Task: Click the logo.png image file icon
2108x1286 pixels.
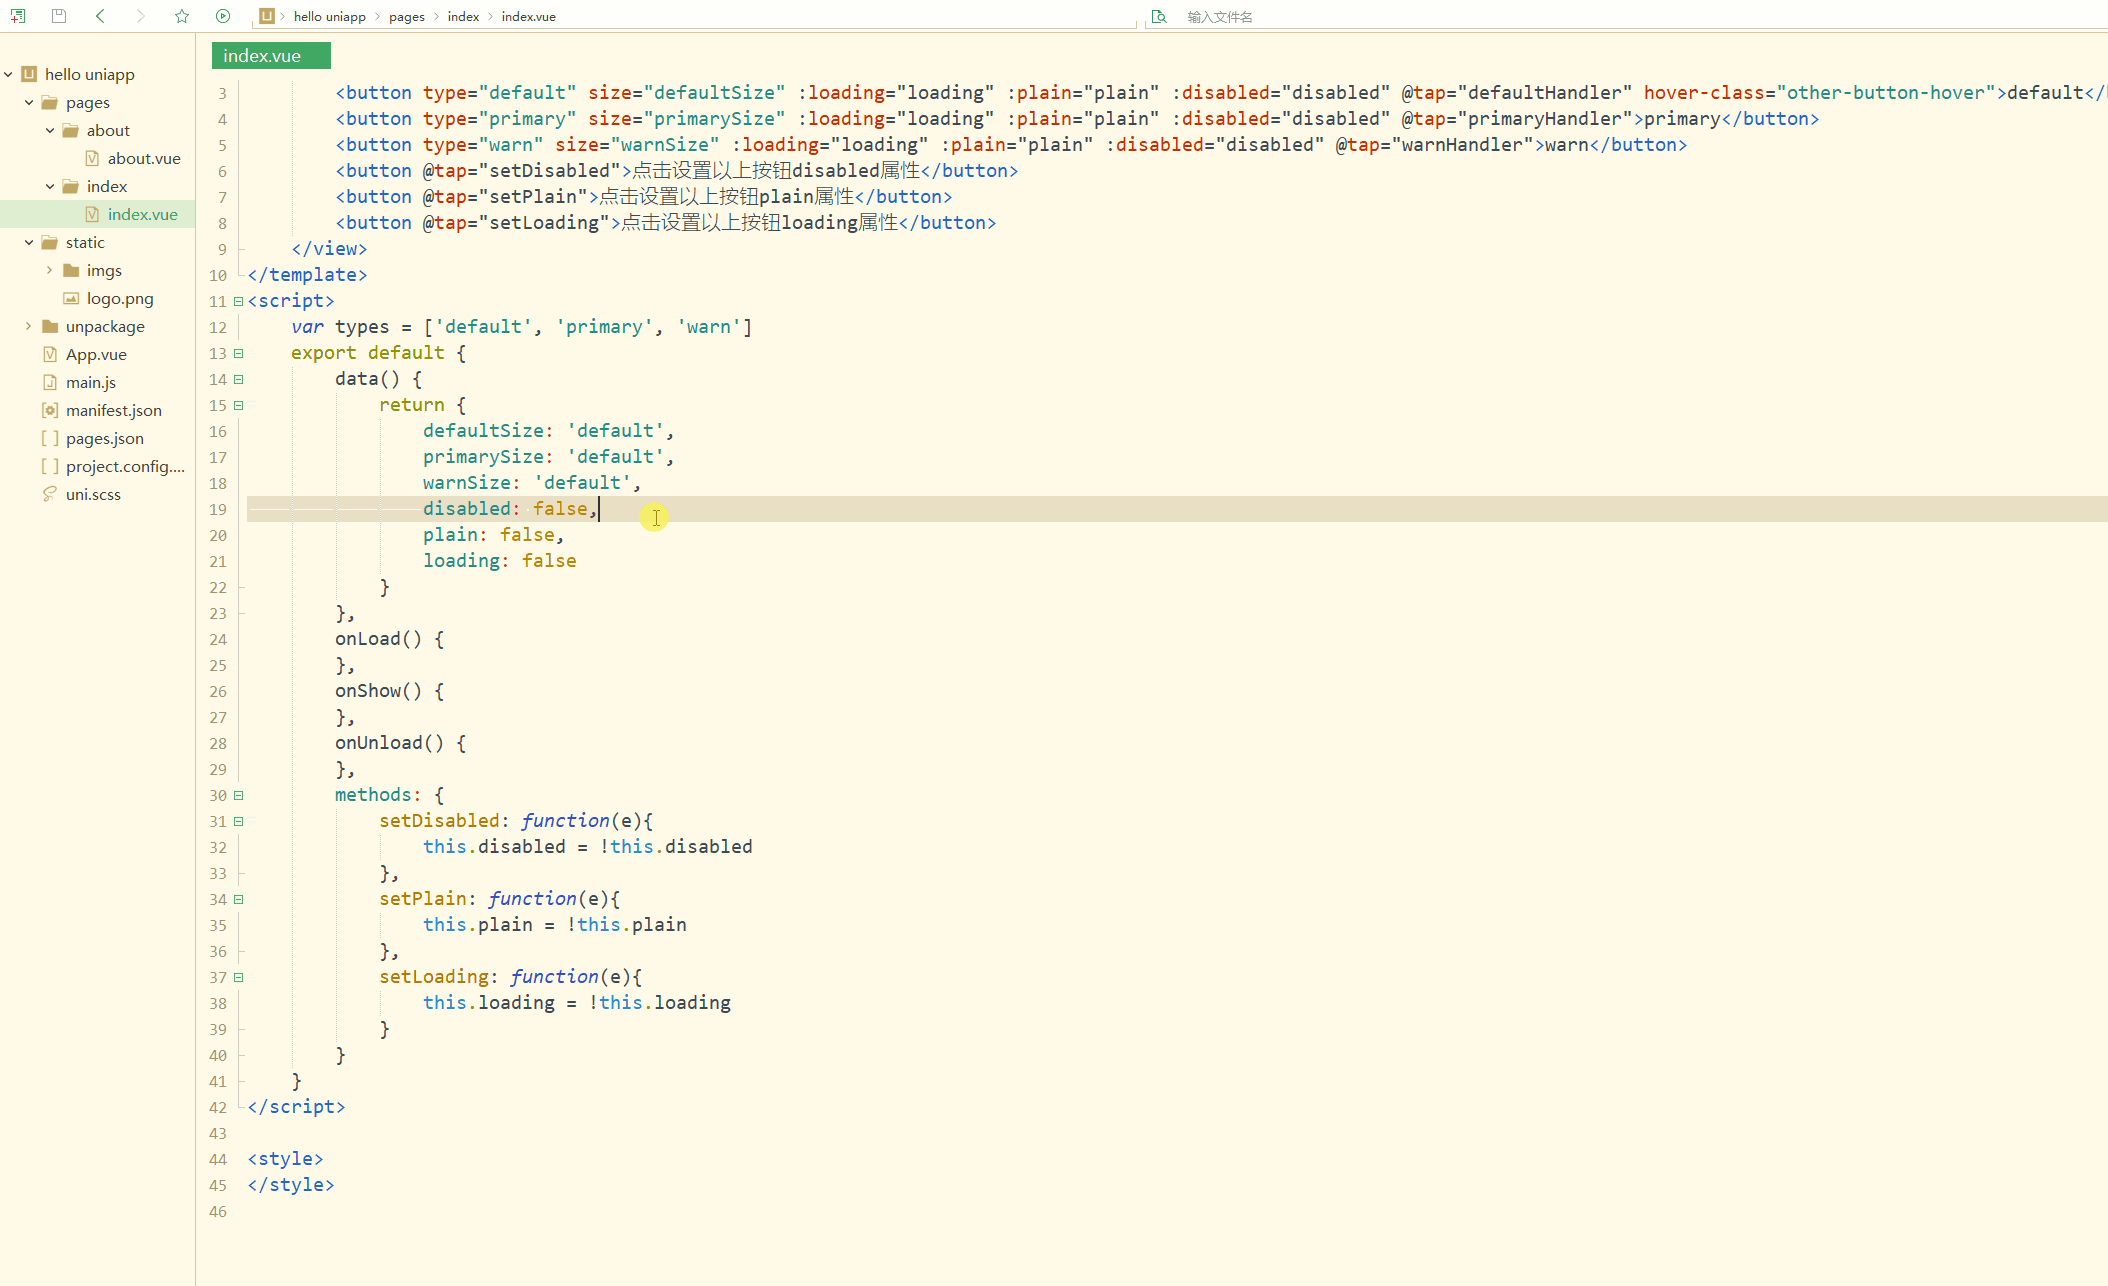Action: pyautogui.click(x=71, y=298)
